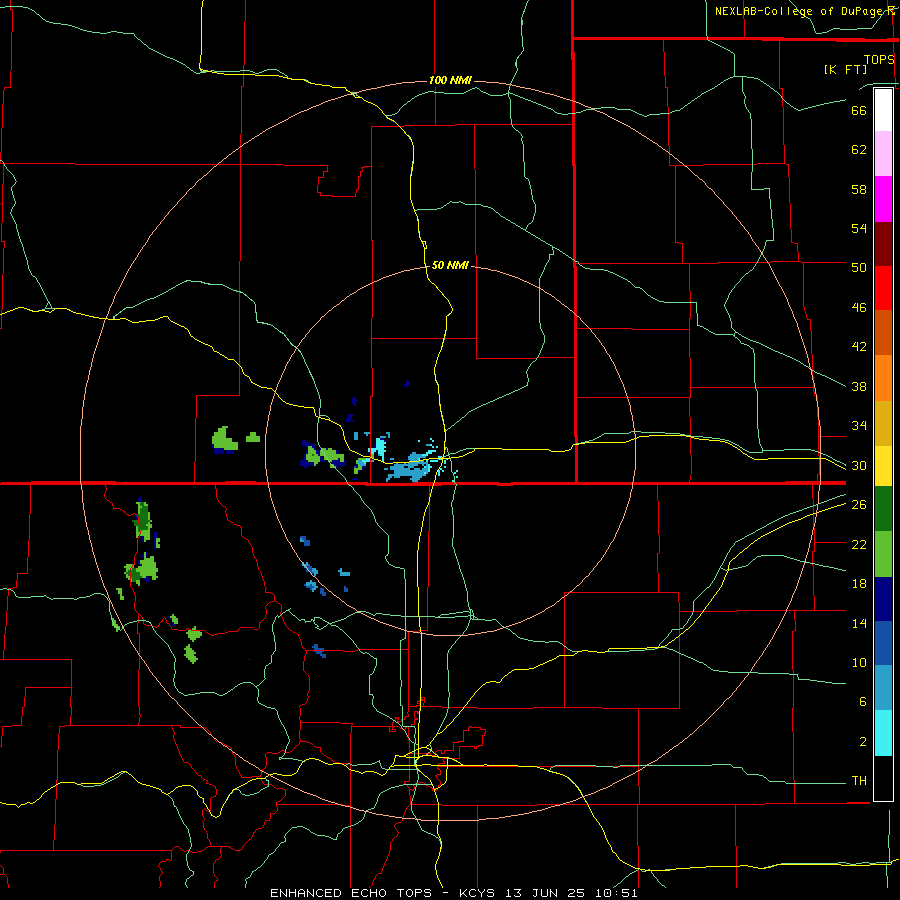
Task: Click the 18 scale label
Action: [x=859, y=584]
